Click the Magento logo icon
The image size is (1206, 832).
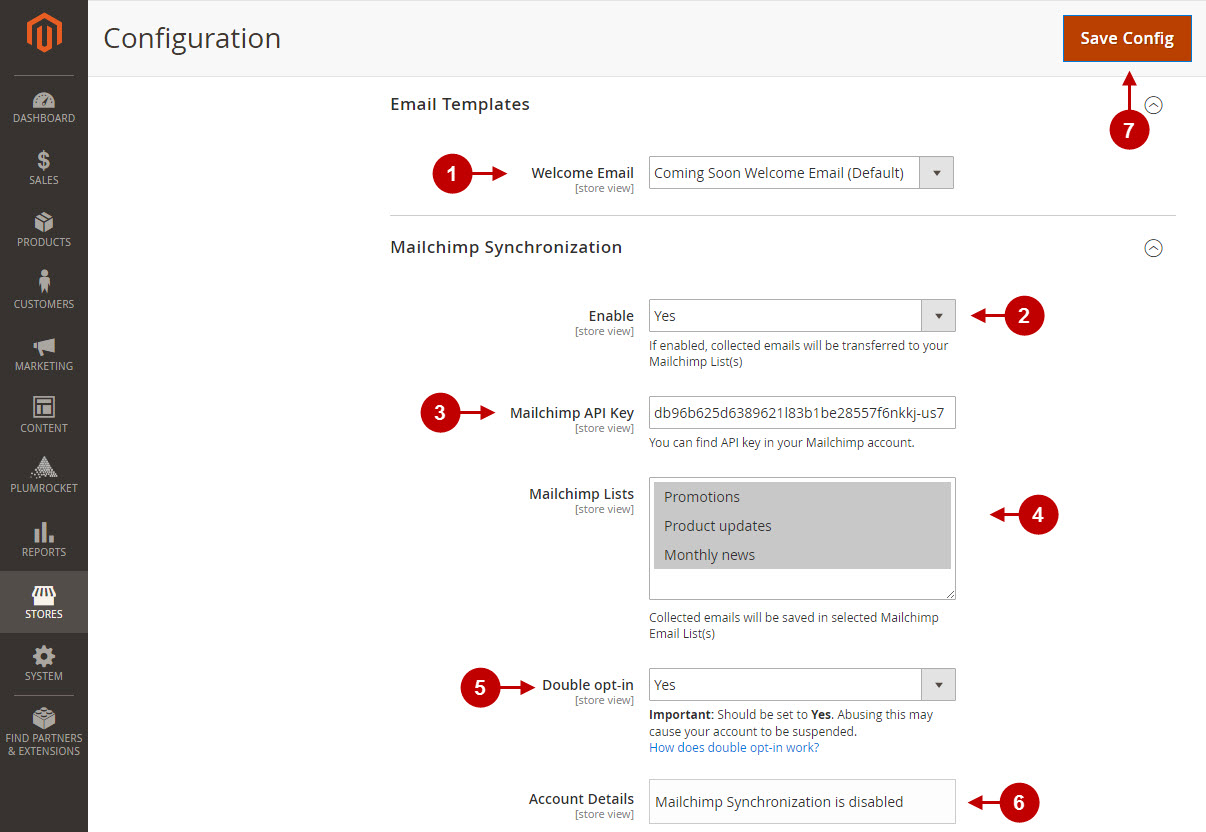pyautogui.click(x=44, y=35)
